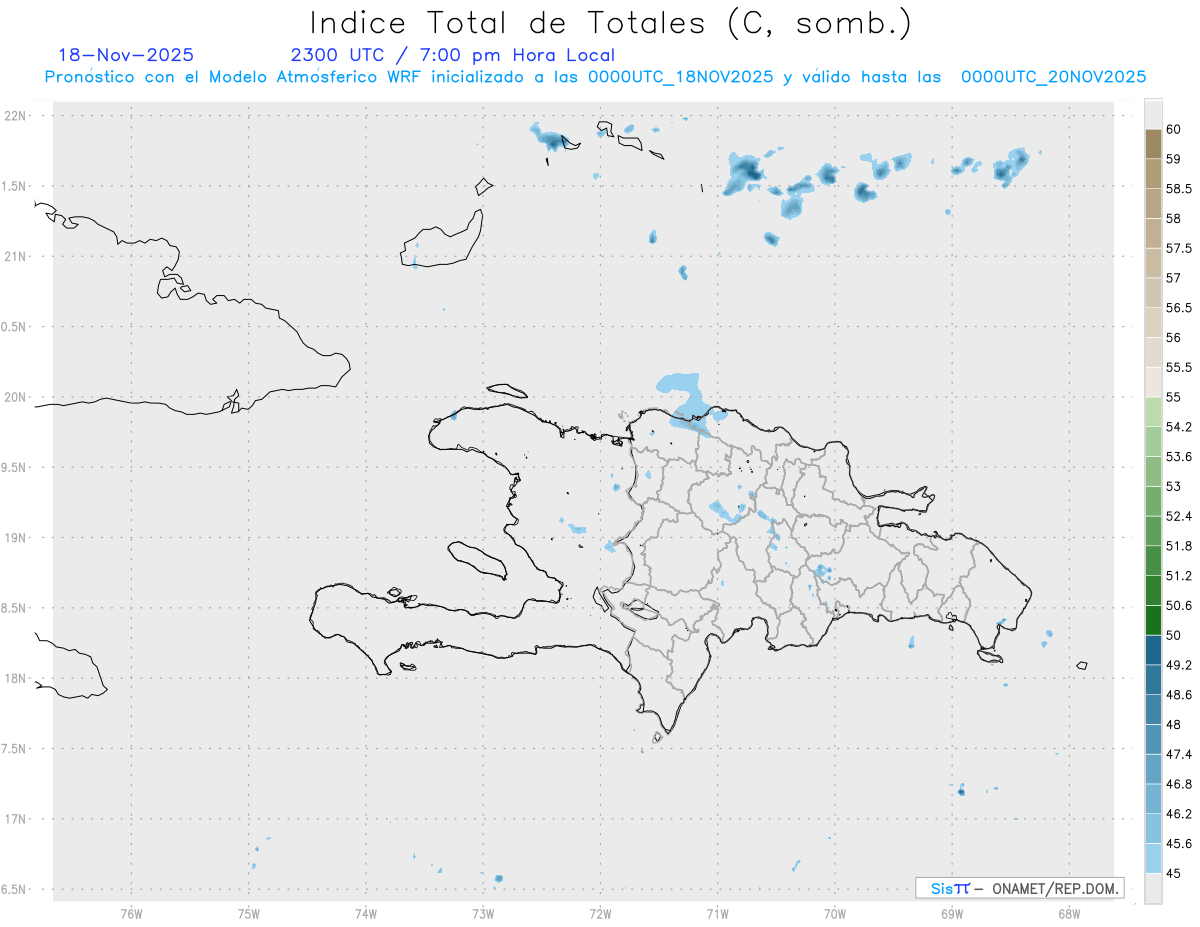Click the "76W" longitude label
The width and height of the screenshot is (1200, 927).
[131, 913]
